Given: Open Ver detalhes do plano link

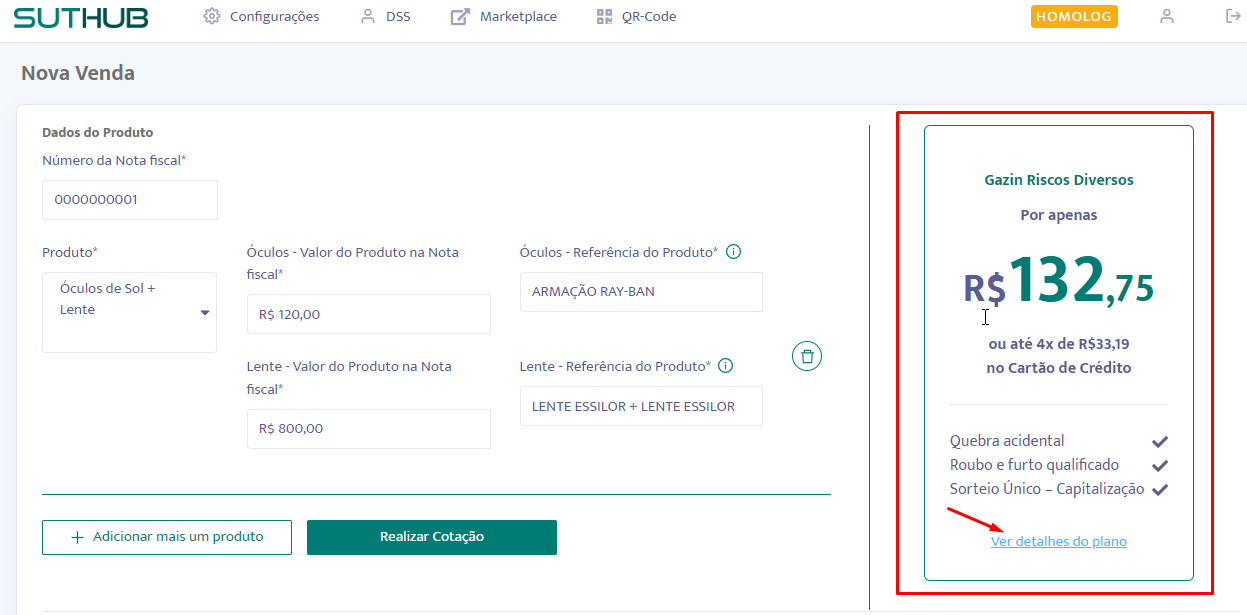Looking at the screenshot, I should [1058, 541].
